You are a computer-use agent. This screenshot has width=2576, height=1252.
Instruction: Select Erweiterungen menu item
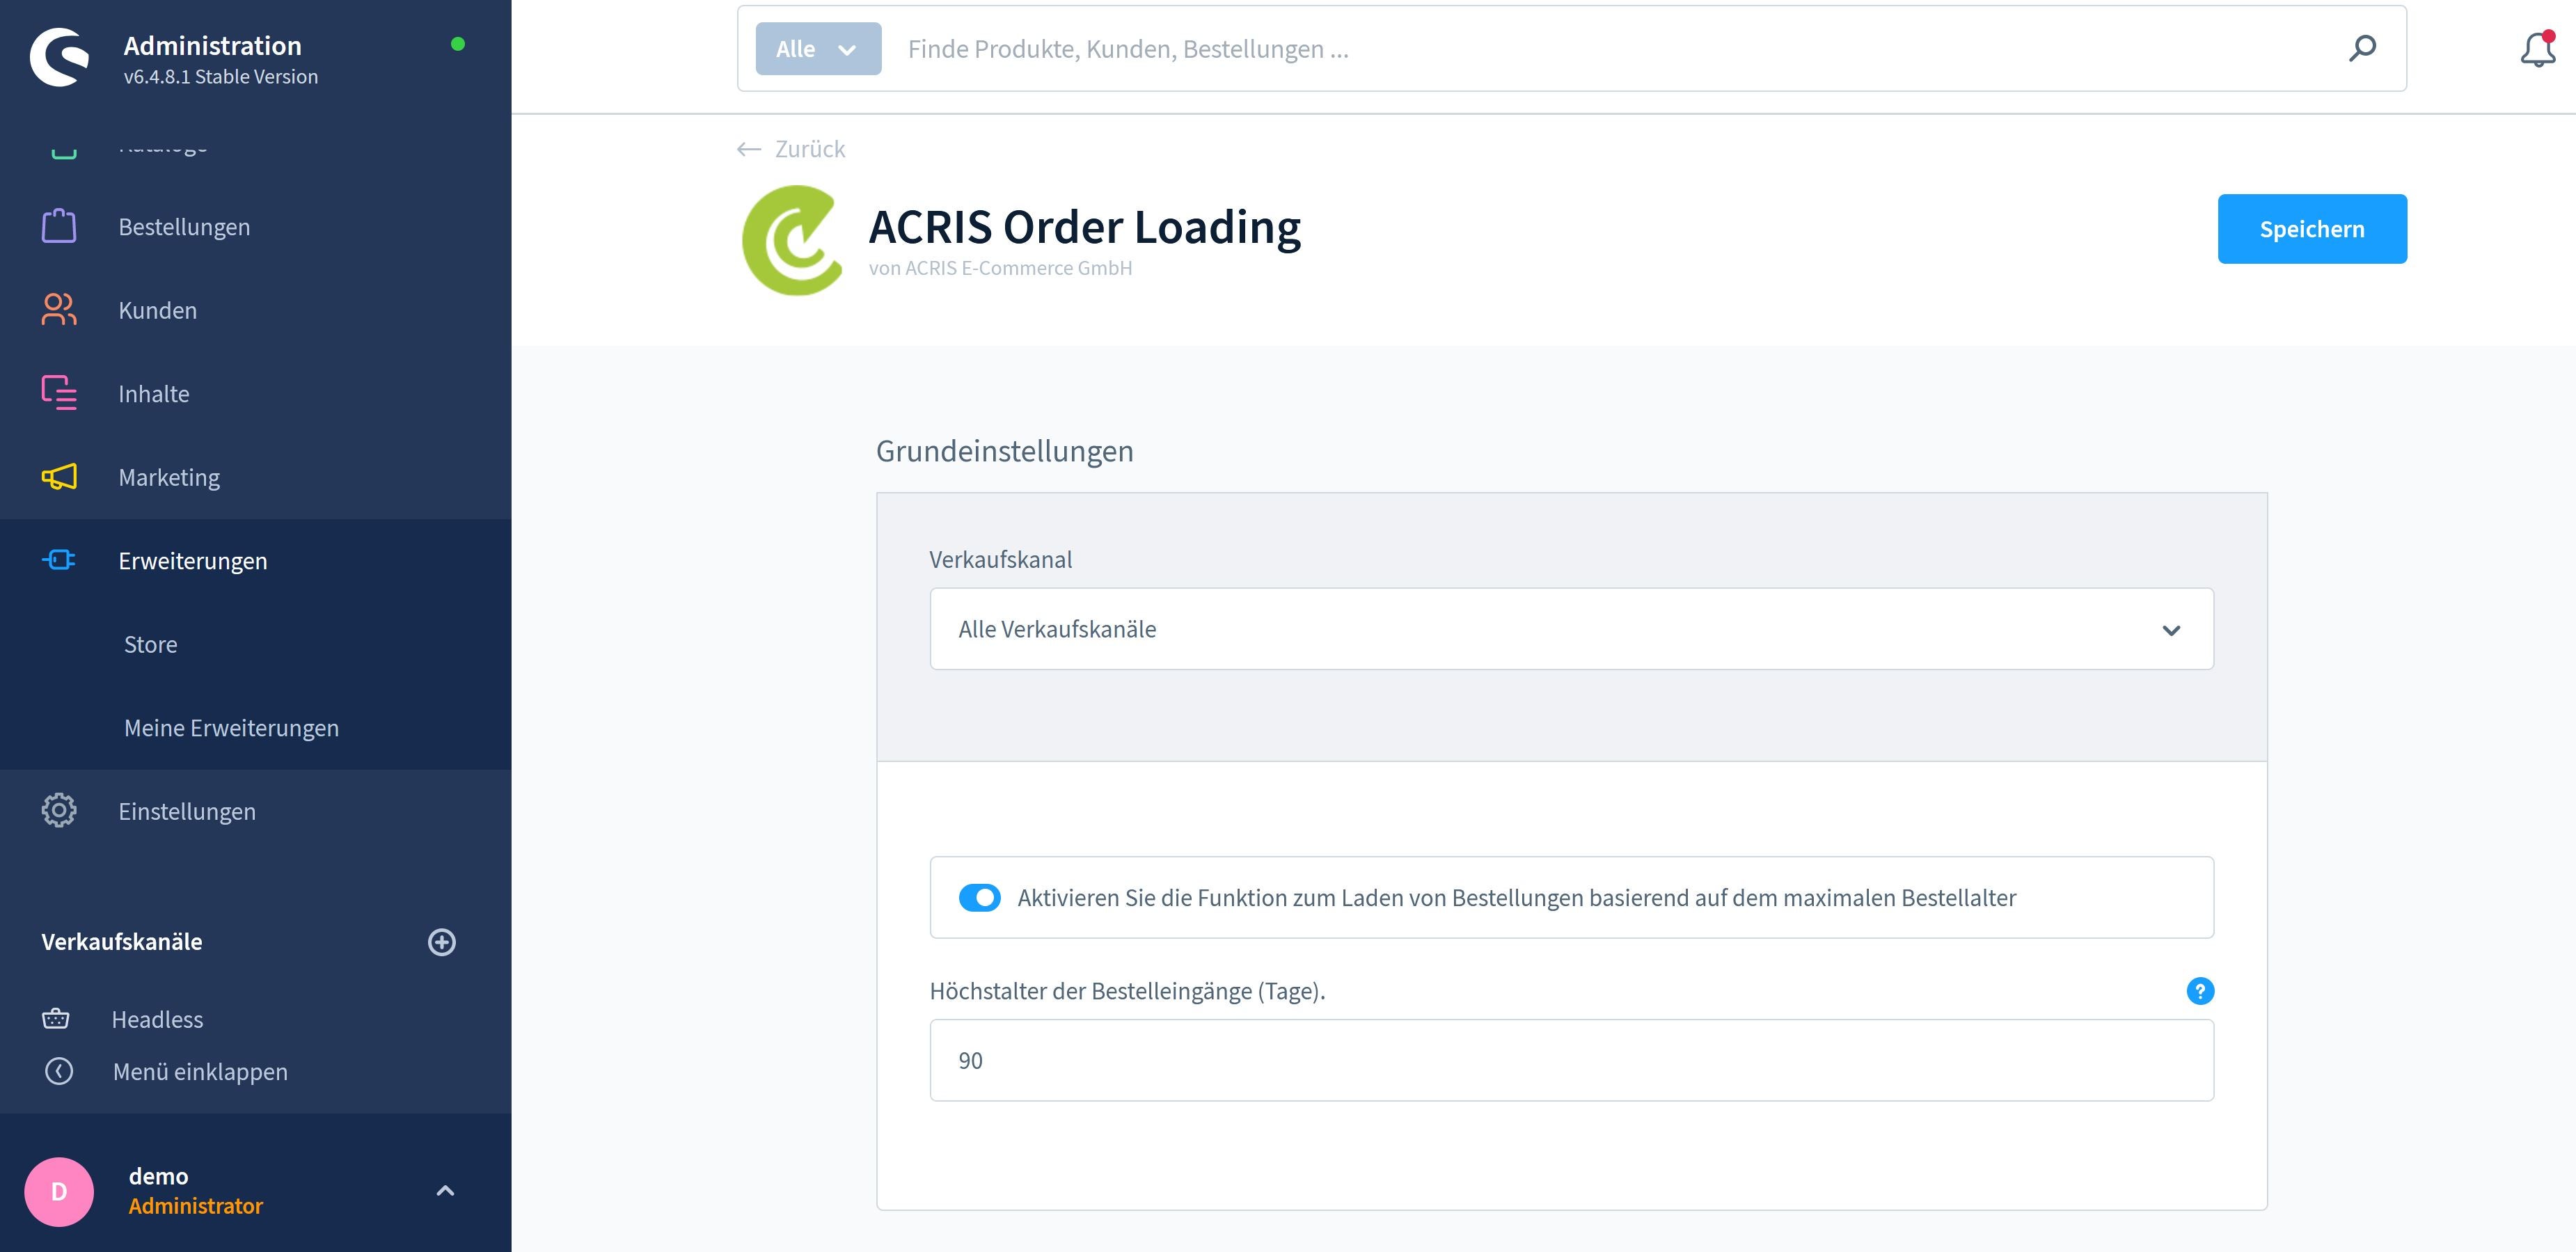(193, 561)
